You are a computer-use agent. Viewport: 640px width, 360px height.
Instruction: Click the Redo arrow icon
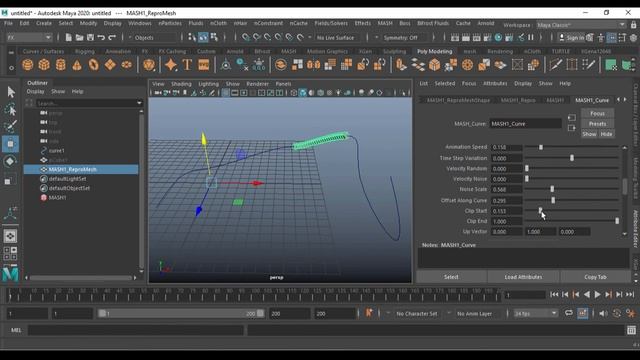click(112, 38)
